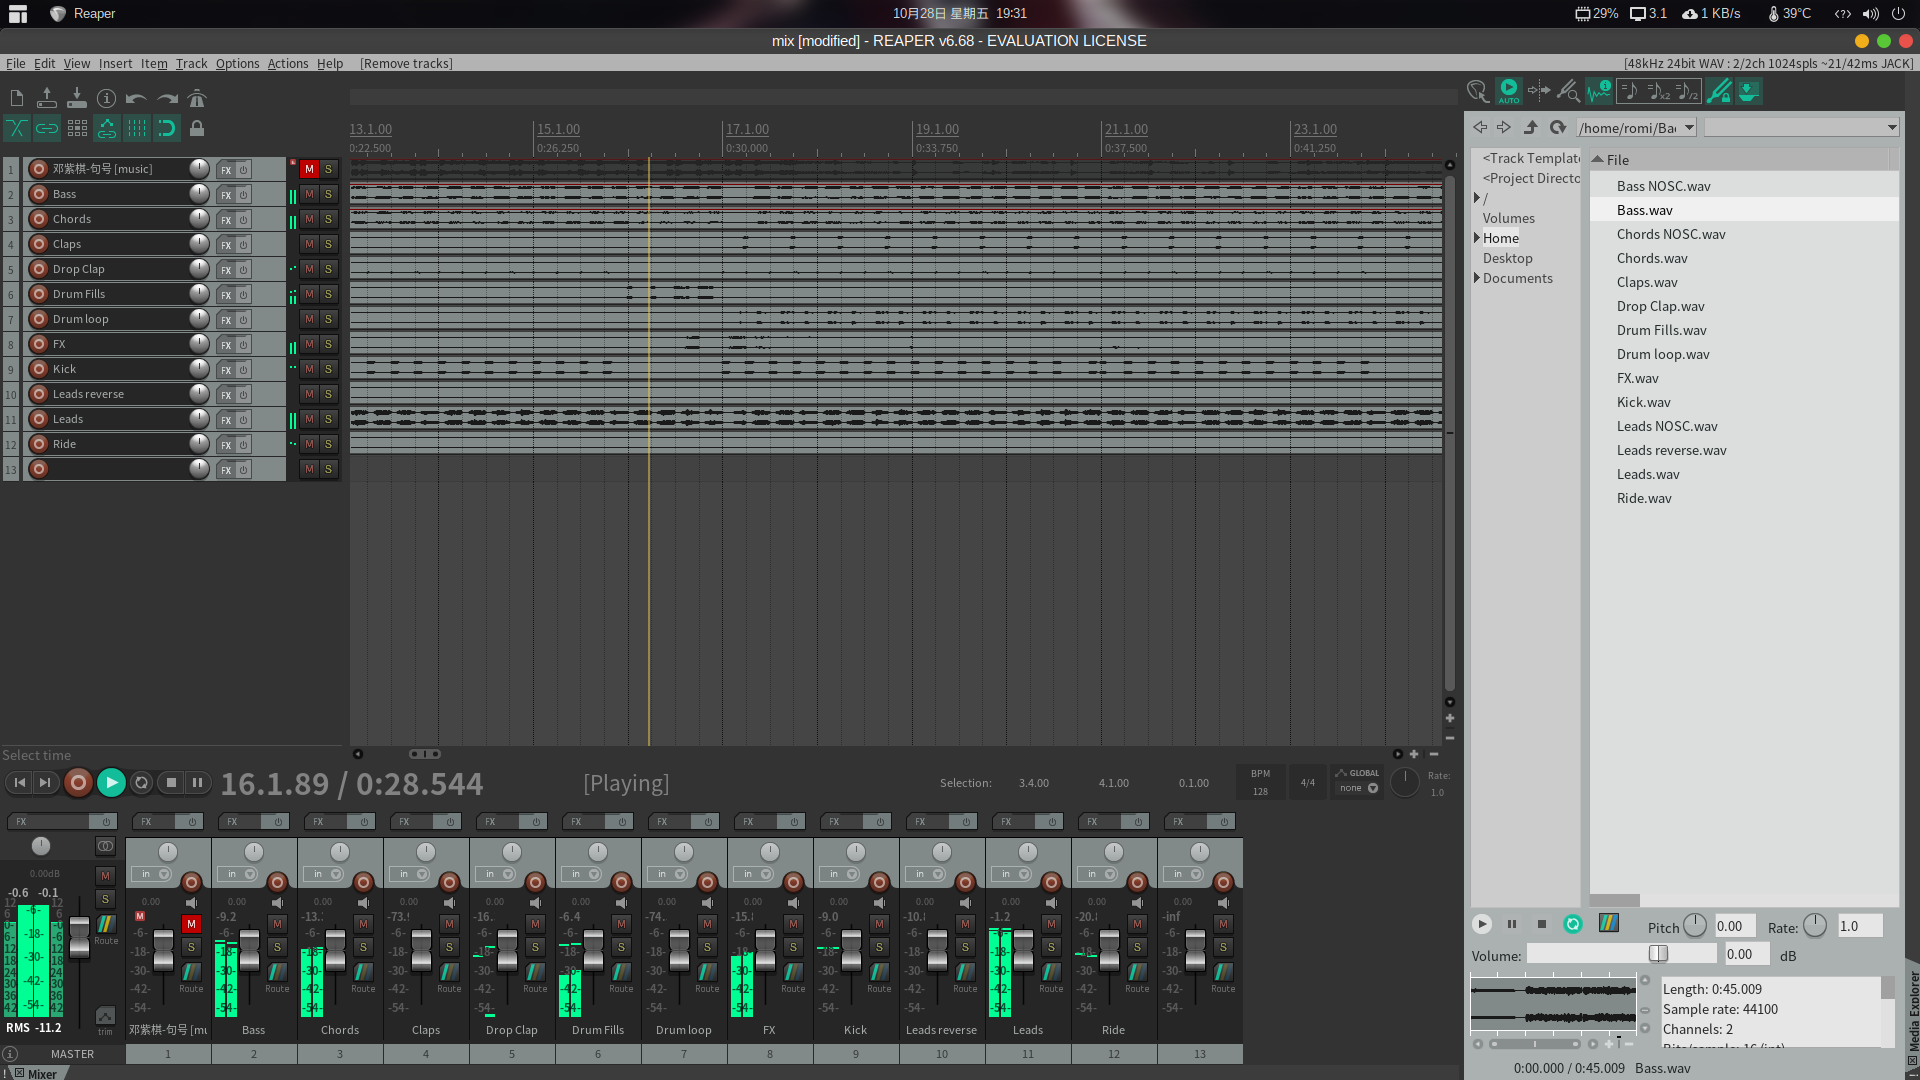
Task: Click the Leads mixer volume fader
Action: [x=1023, y=951]
